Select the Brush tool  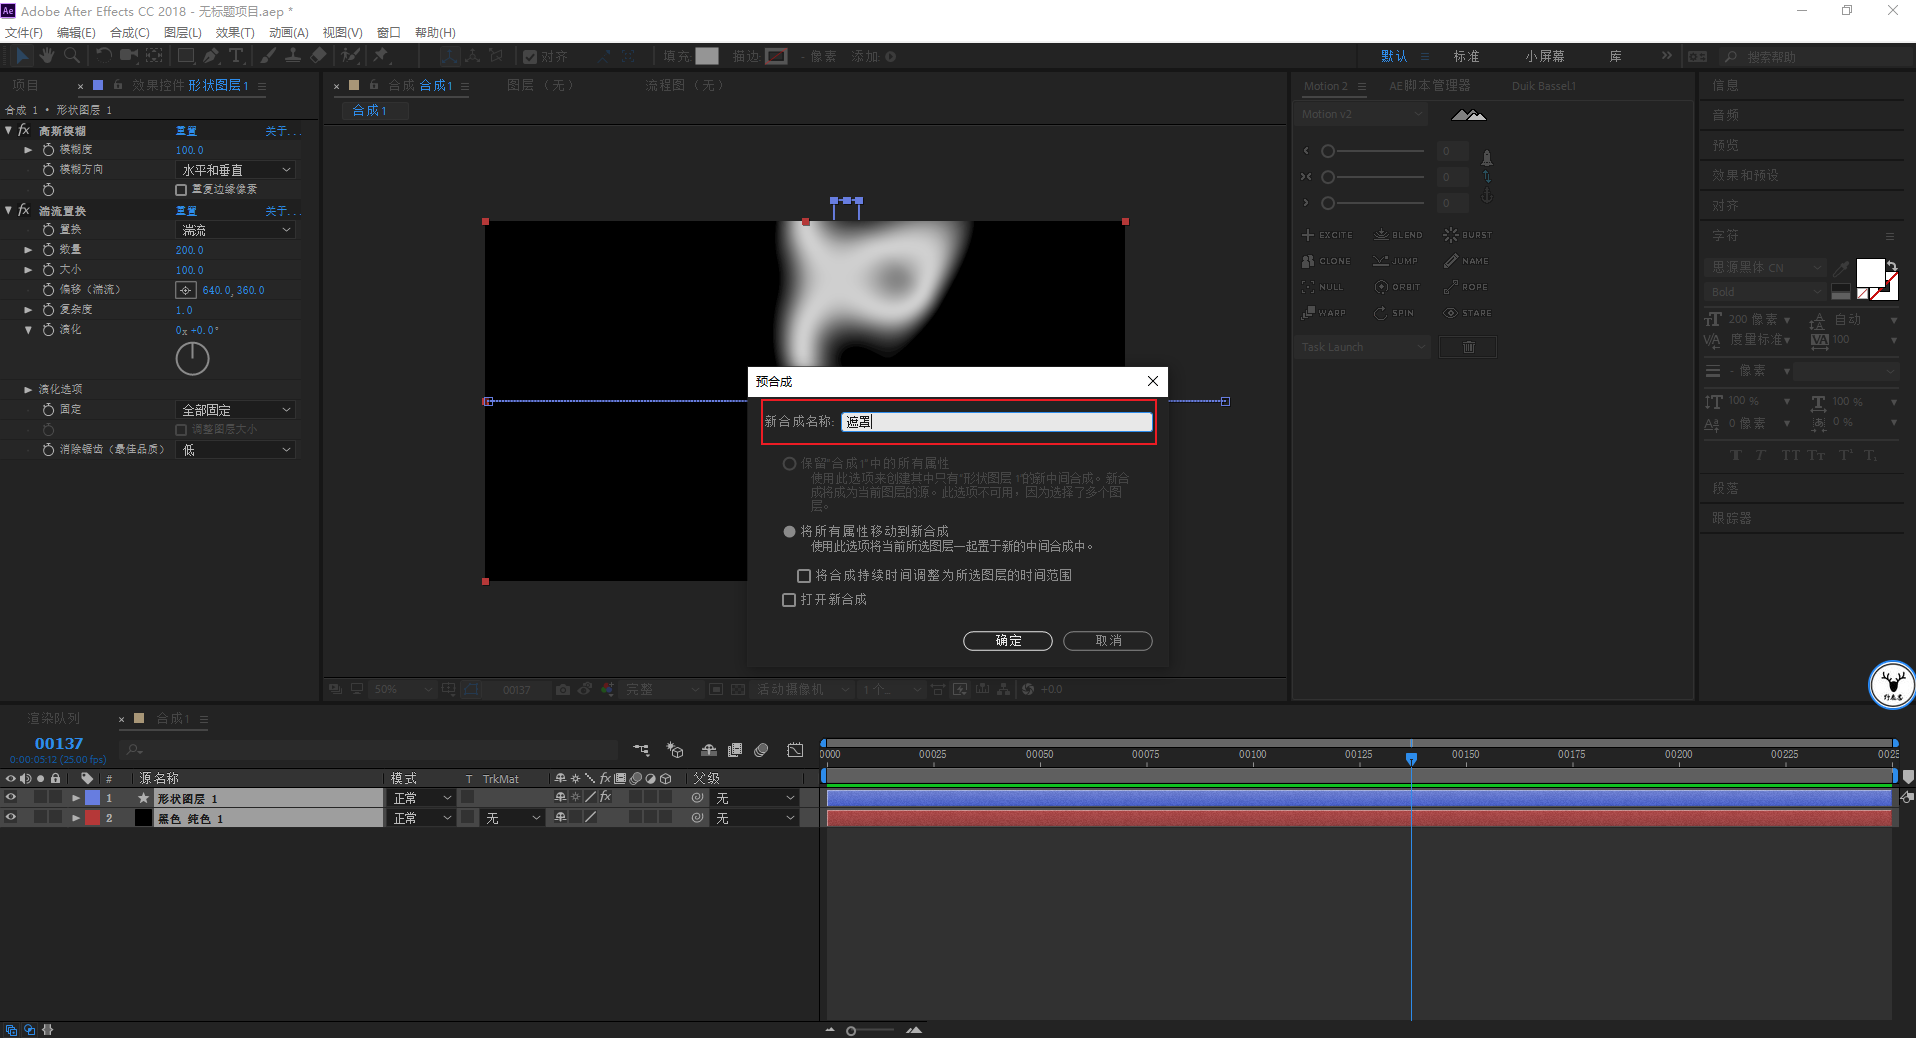point(268,56)
